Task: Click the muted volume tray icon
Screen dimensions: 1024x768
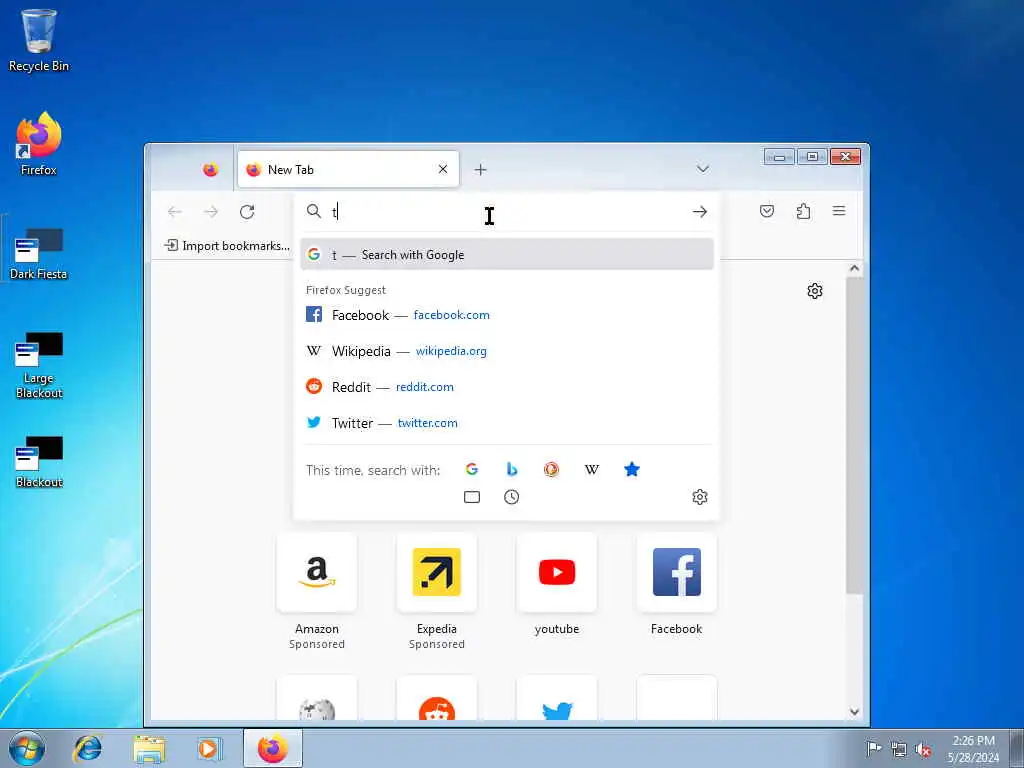Action: 923,749
